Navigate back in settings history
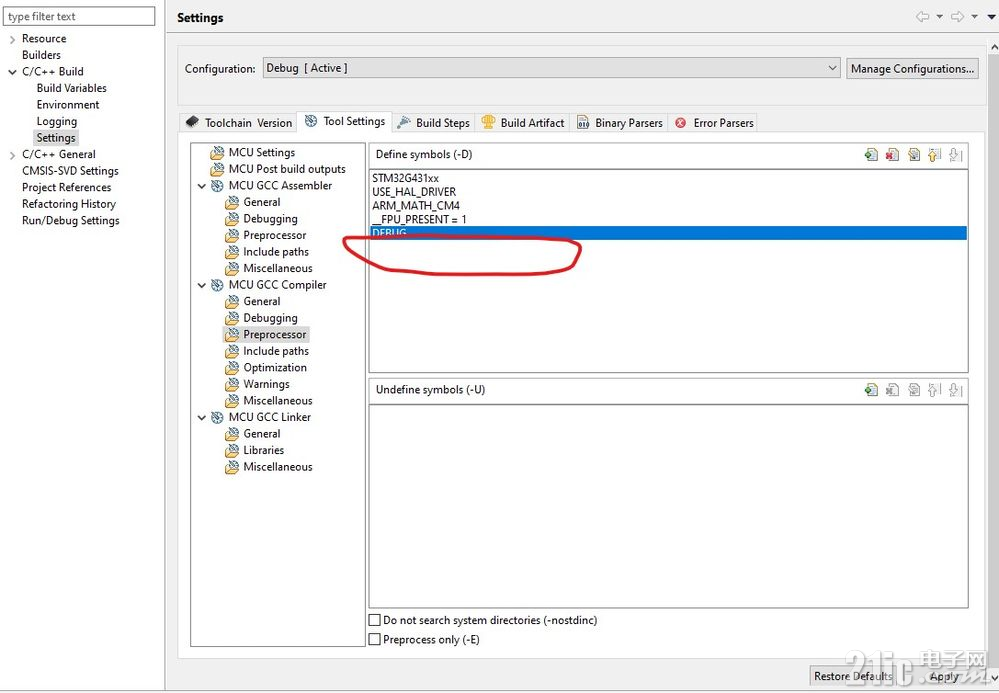The image size is (999, 693). (922, 17)
